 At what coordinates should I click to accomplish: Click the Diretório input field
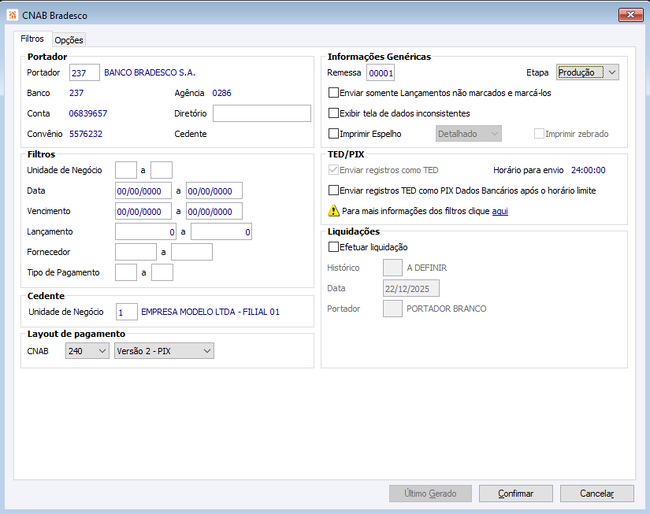click(262, 113)
